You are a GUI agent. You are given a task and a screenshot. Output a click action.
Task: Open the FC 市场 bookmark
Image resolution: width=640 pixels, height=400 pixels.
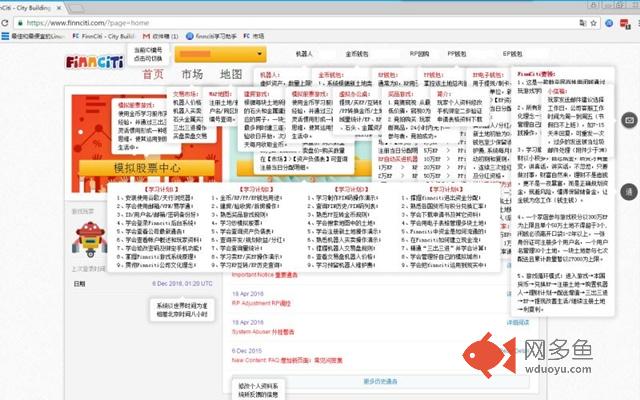coord(254,36)
